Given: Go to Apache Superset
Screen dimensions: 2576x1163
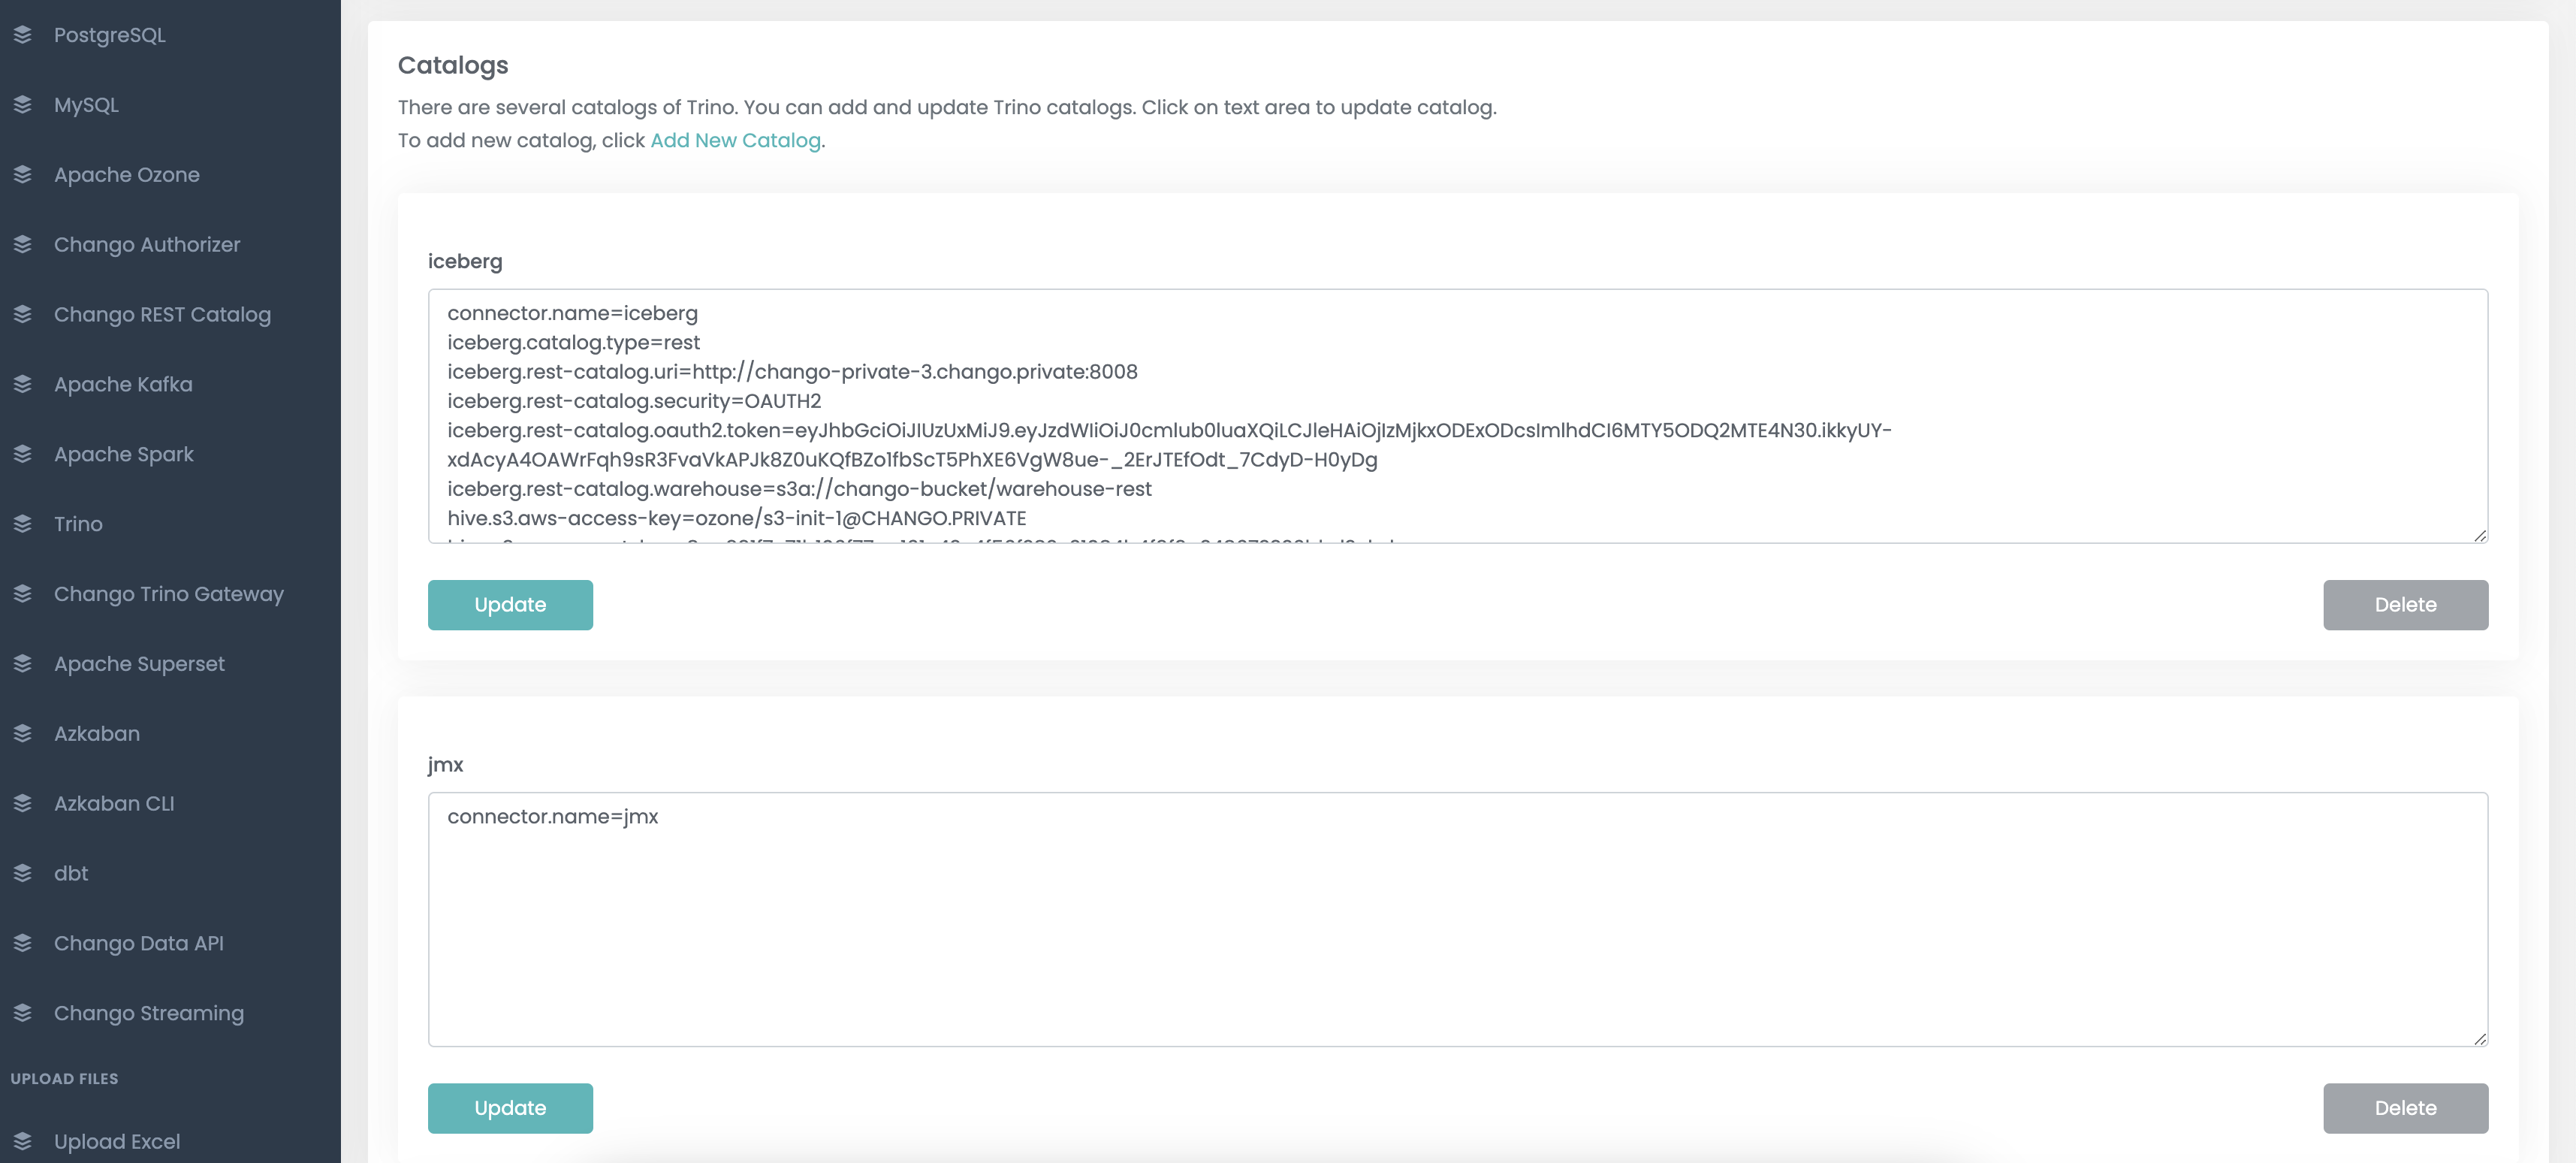Looking at the screenshot, I should [x=139, y=664].
